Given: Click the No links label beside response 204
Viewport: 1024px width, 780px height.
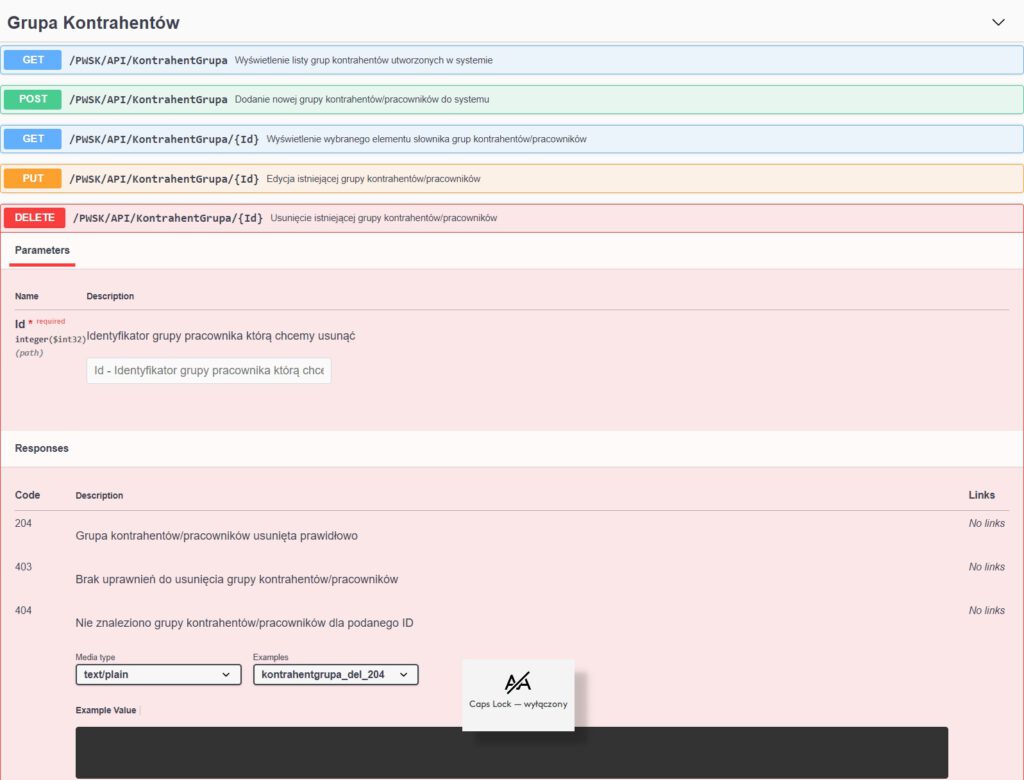Looking at the screenshot, I should coord(986,522).
